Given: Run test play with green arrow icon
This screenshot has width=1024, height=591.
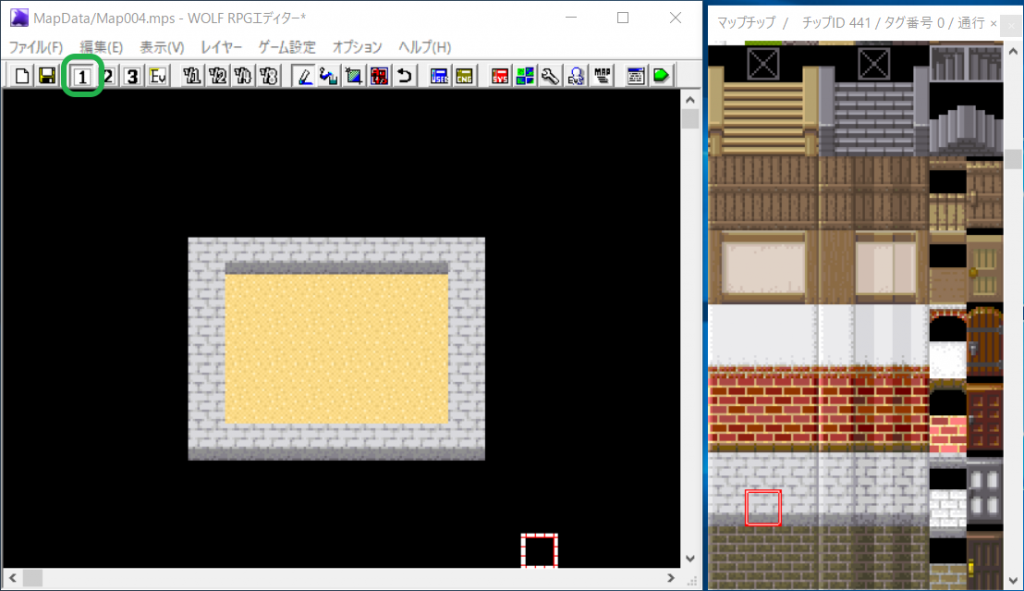Looking at the screenshot, I should point(660,76).
